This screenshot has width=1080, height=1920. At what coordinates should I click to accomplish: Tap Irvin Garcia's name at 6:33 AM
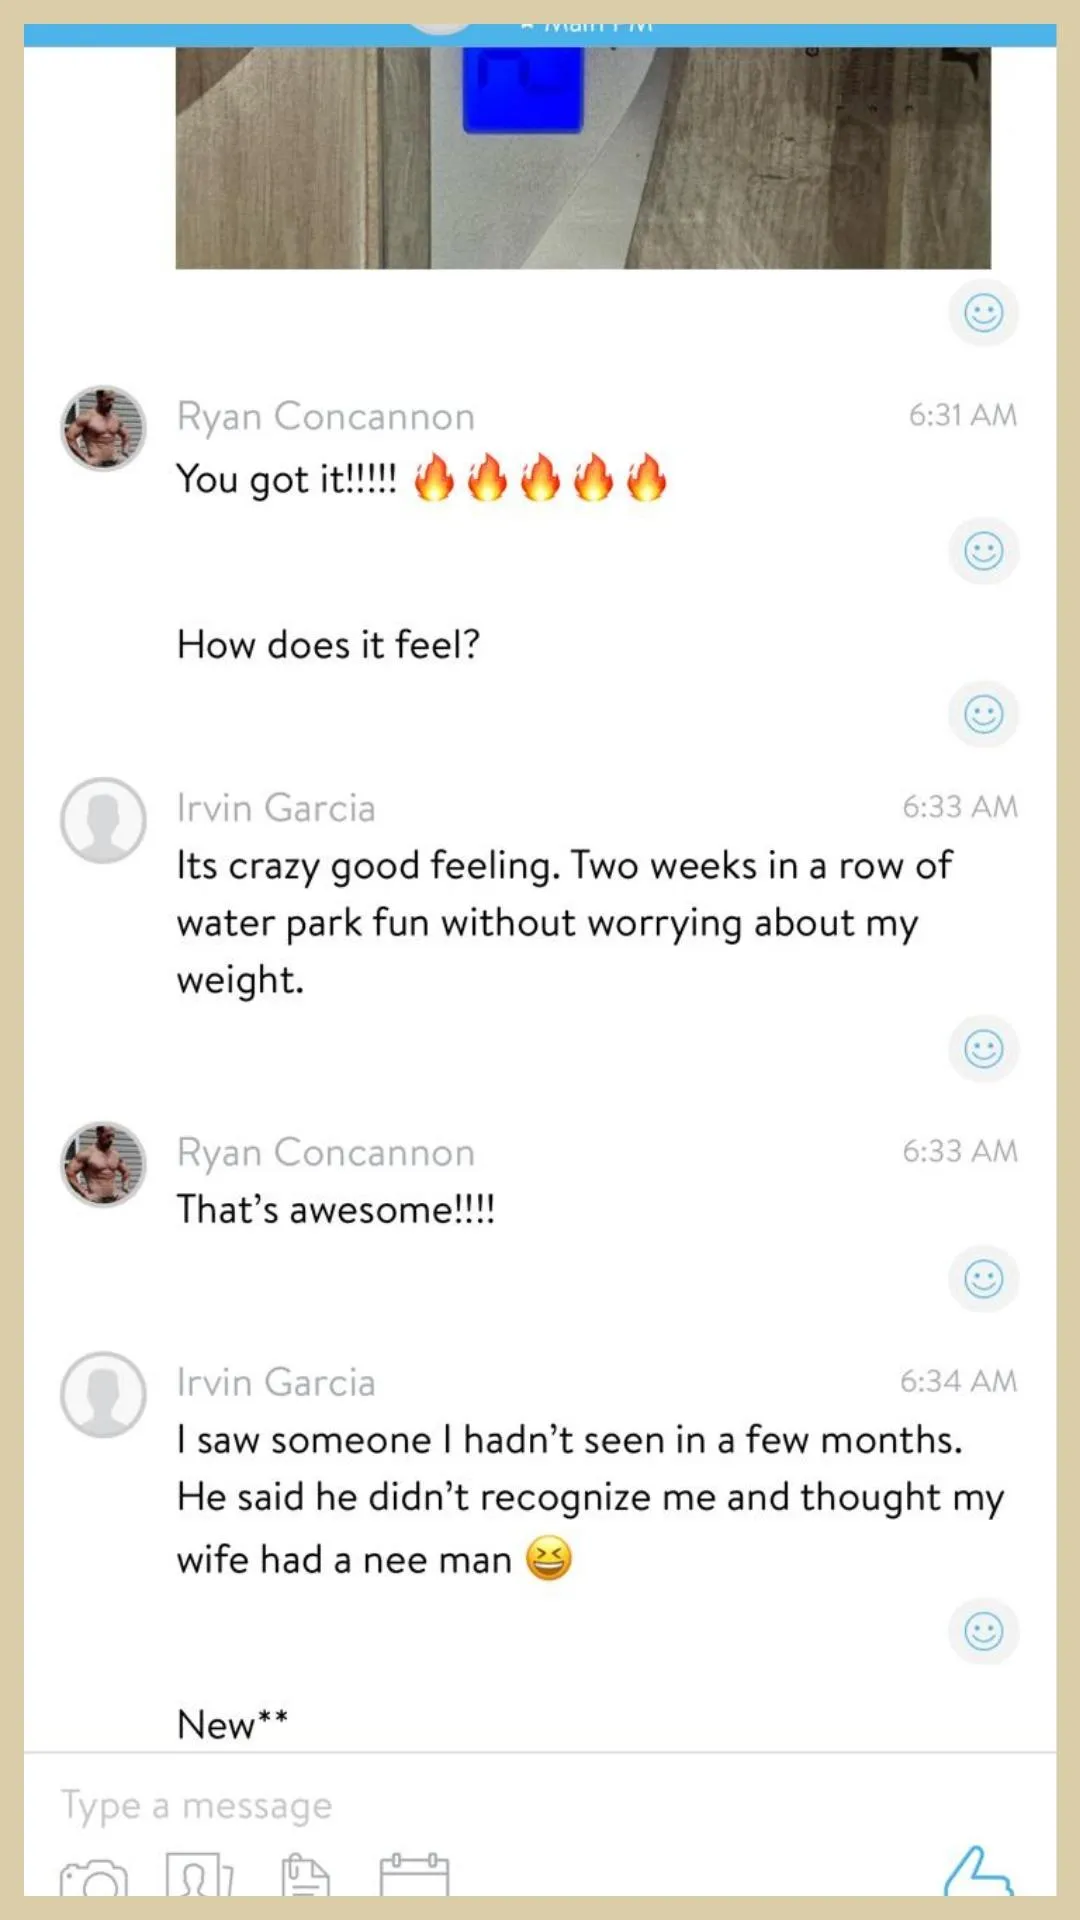coord(276,808)
